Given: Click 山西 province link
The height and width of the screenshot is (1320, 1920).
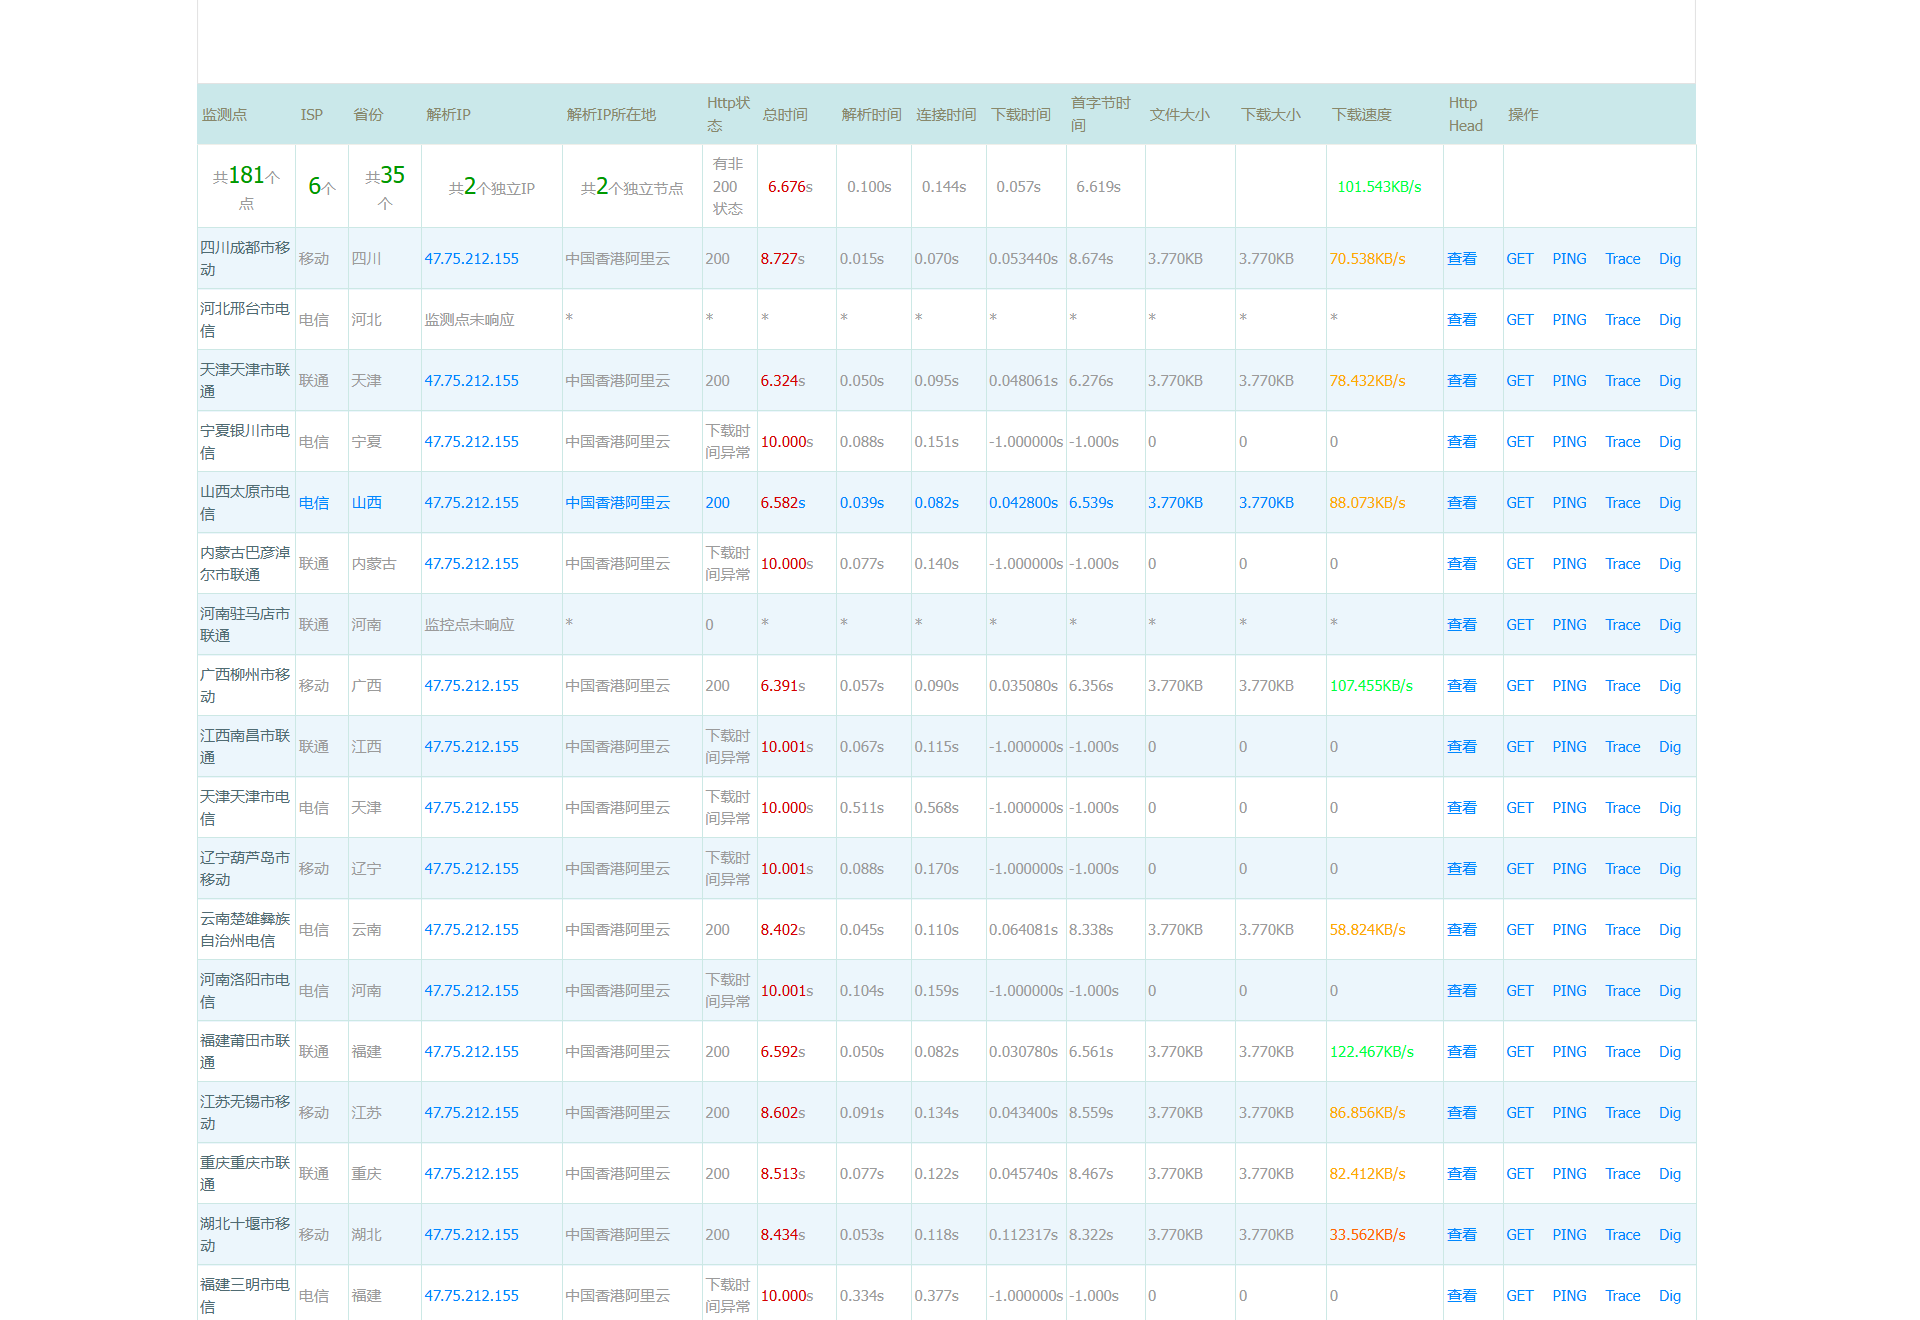Looking at the screenshot, I should point(366,503).
